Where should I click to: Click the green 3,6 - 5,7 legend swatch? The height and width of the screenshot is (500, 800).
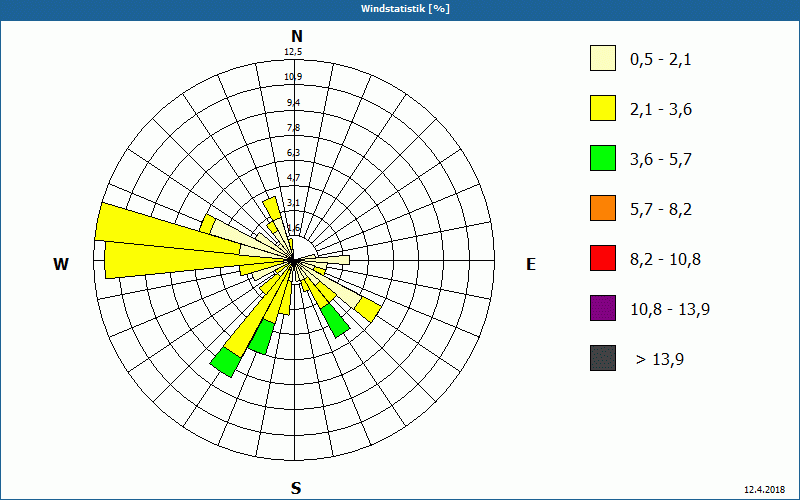(603, 158)
